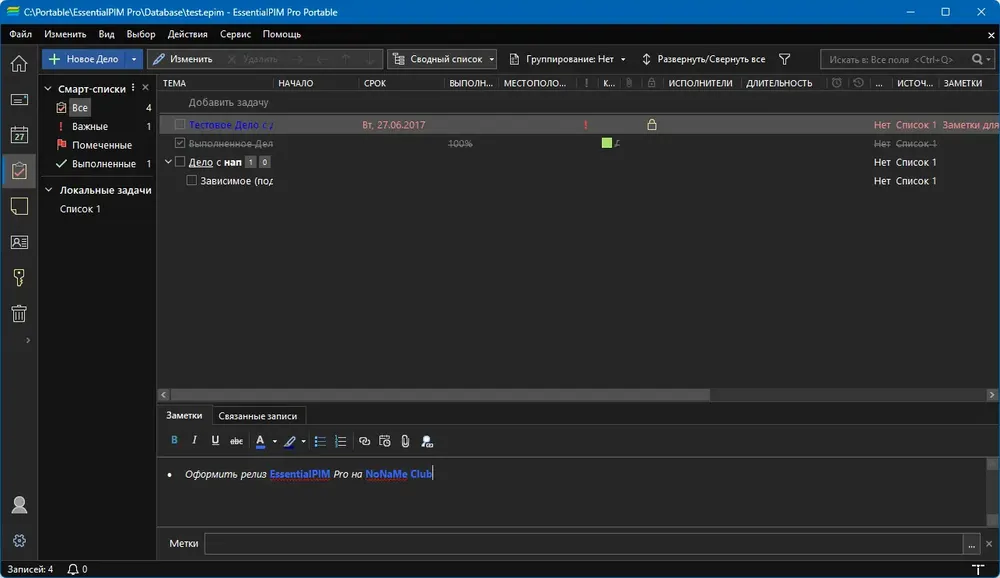
Task: Collapse the 'Смарт-списки' section
Action: [x=48, y=89]
